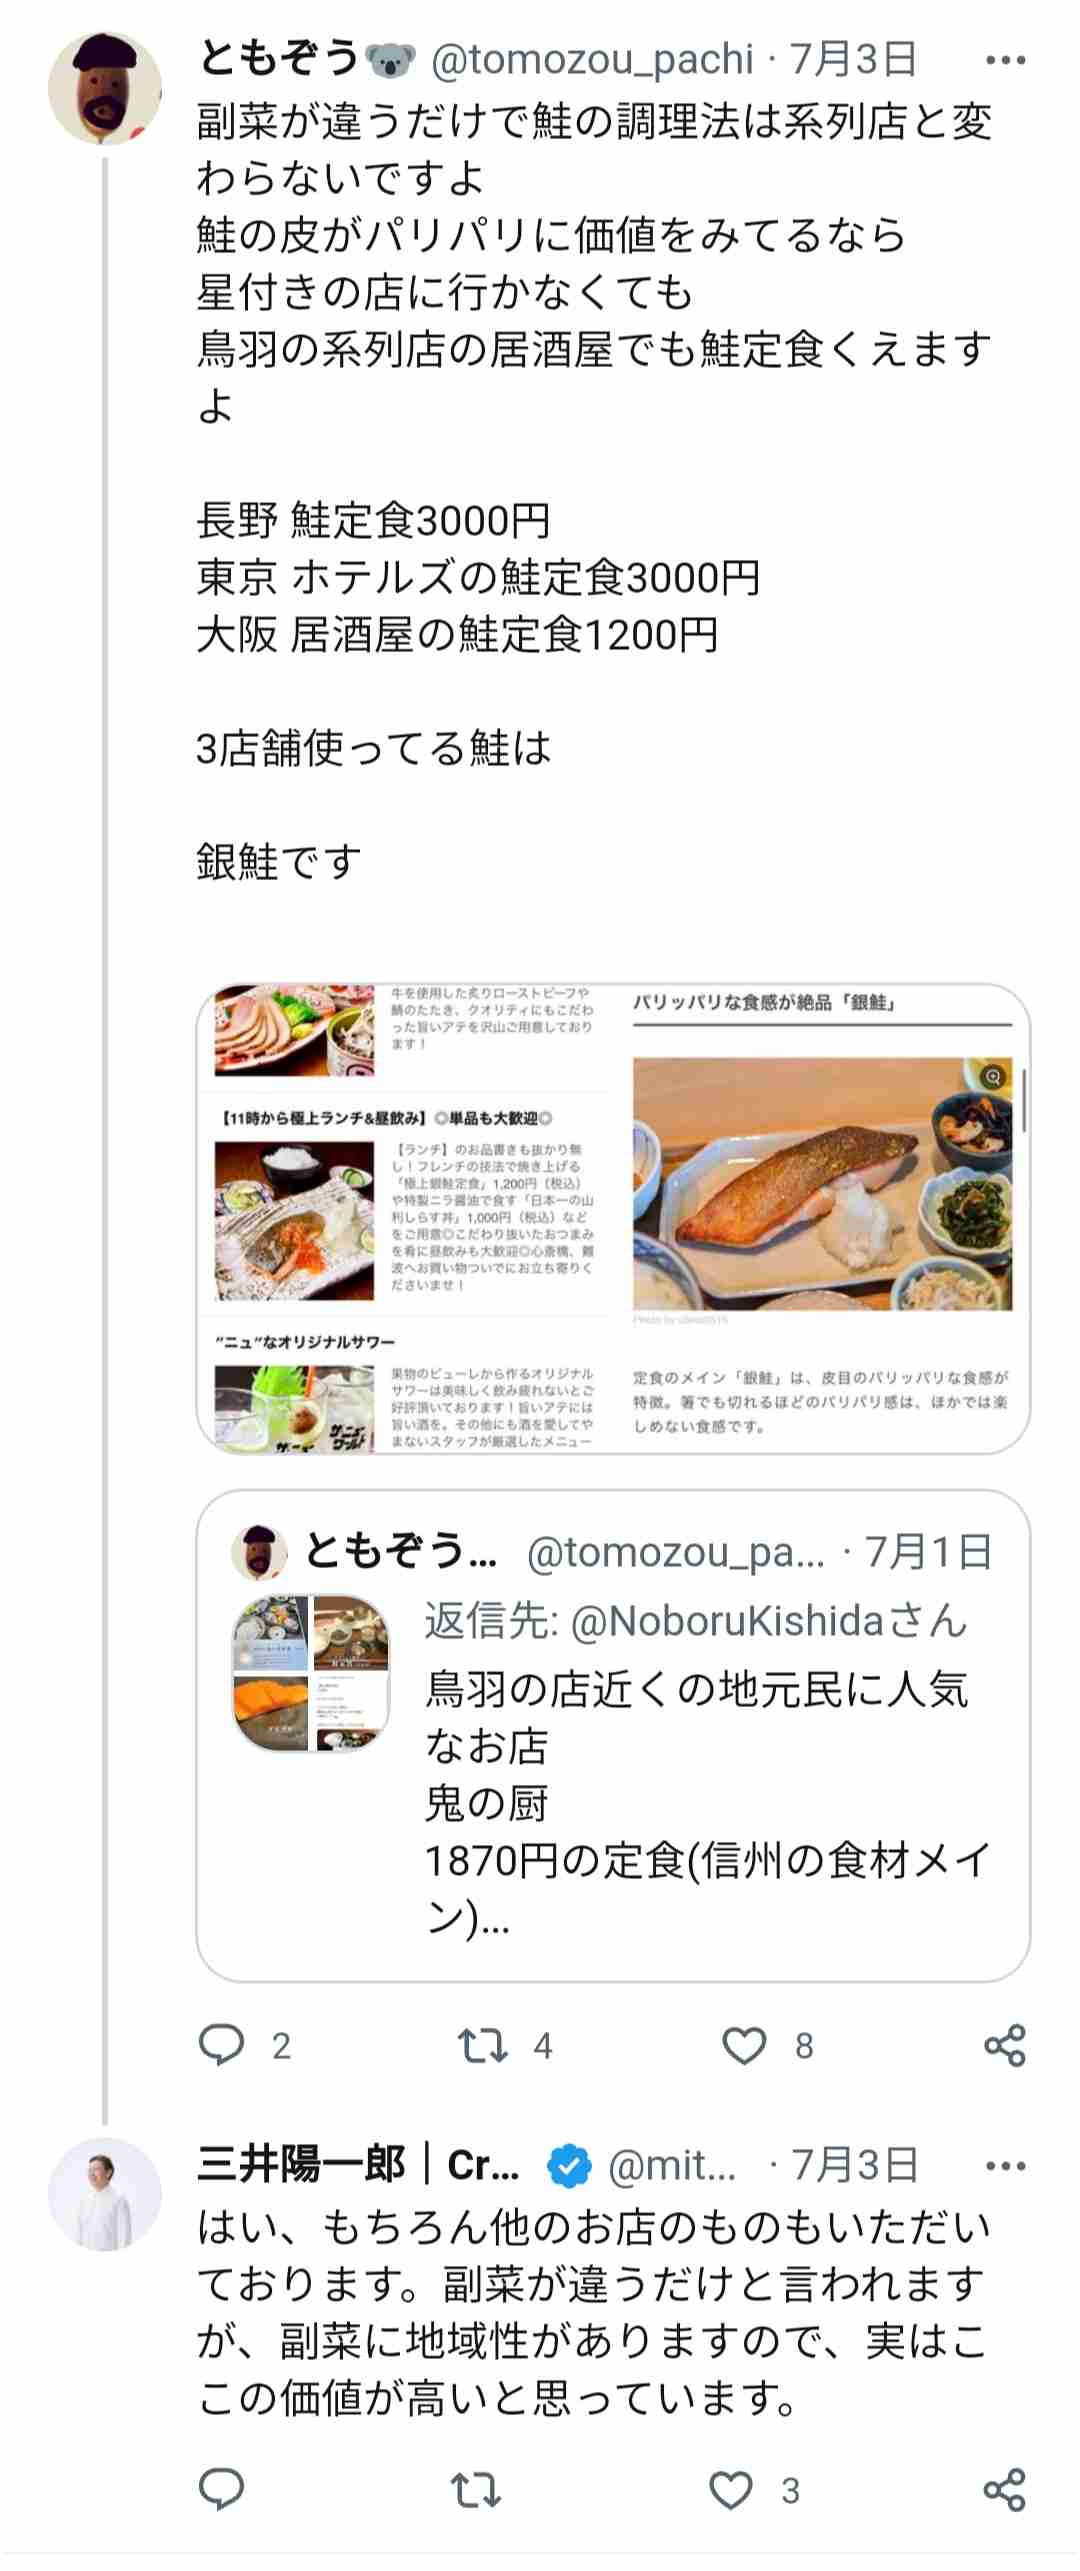Share 三井陽一郎's reply via share icon

click(x=1005, y=2489)
